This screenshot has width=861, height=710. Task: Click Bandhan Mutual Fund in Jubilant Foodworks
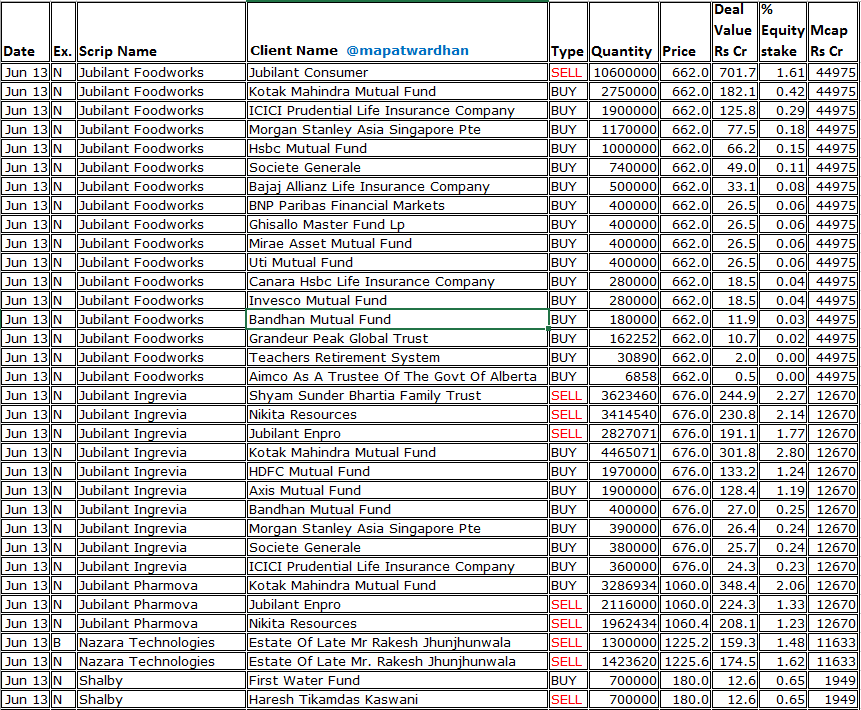point(398,320)
